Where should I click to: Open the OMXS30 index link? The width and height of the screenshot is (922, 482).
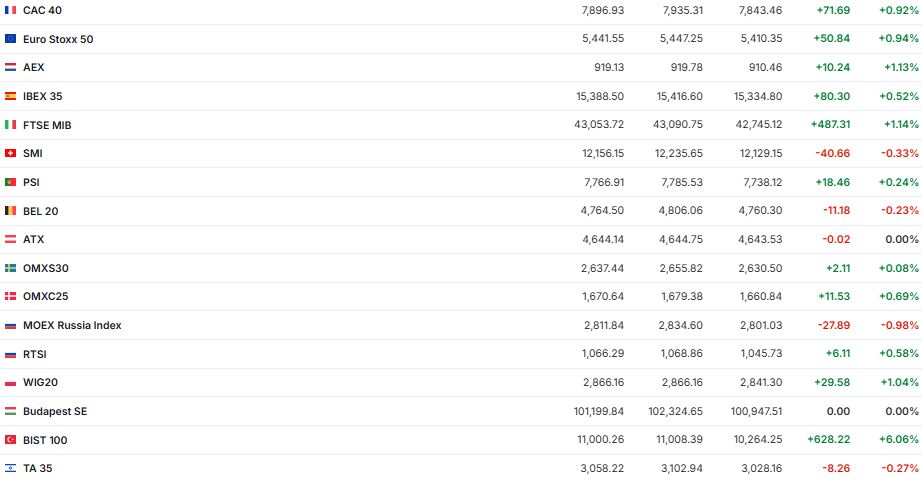[x=45, y=268]
